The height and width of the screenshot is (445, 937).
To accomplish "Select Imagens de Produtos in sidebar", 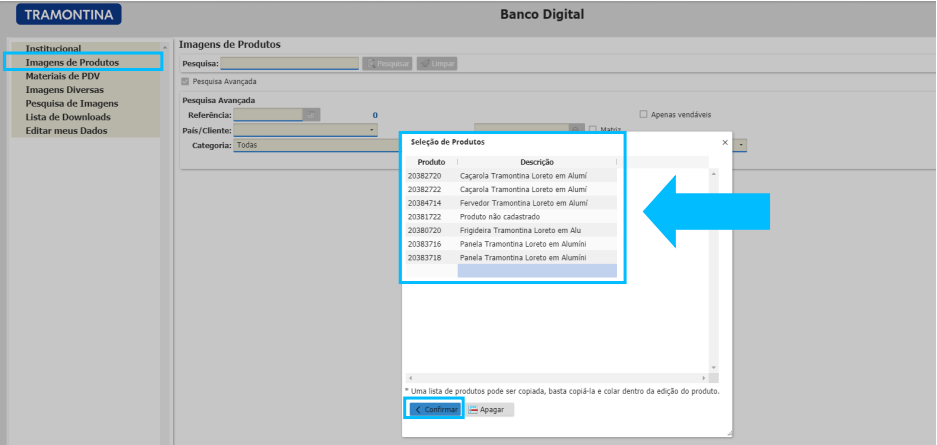I will coord(72,62).
